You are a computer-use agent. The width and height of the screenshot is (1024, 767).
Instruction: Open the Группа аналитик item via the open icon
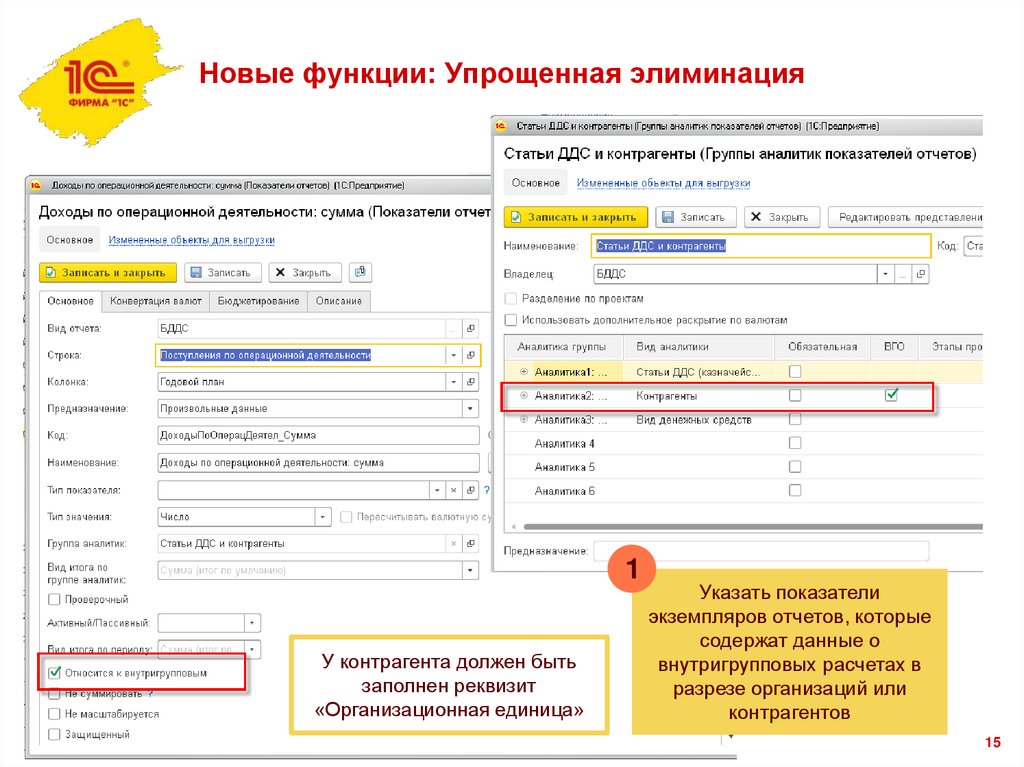tap(471, 543)
